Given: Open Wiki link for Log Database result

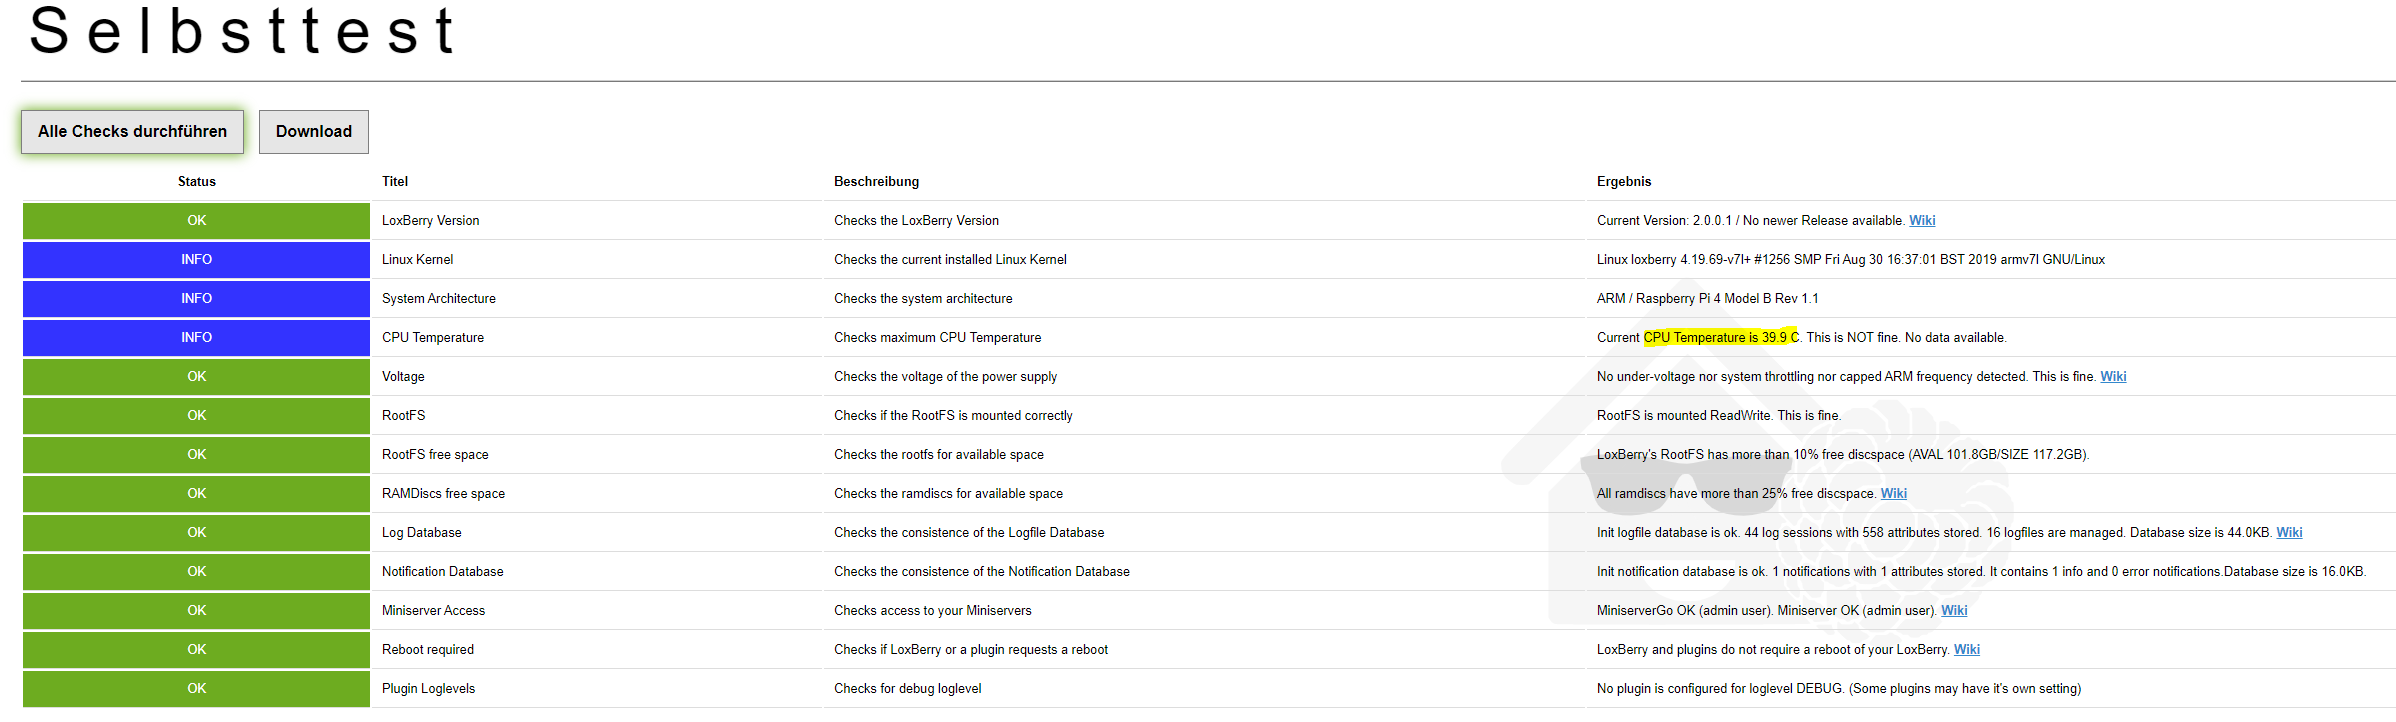Looking at the screenshot, I should click(x=2288, y=533).
